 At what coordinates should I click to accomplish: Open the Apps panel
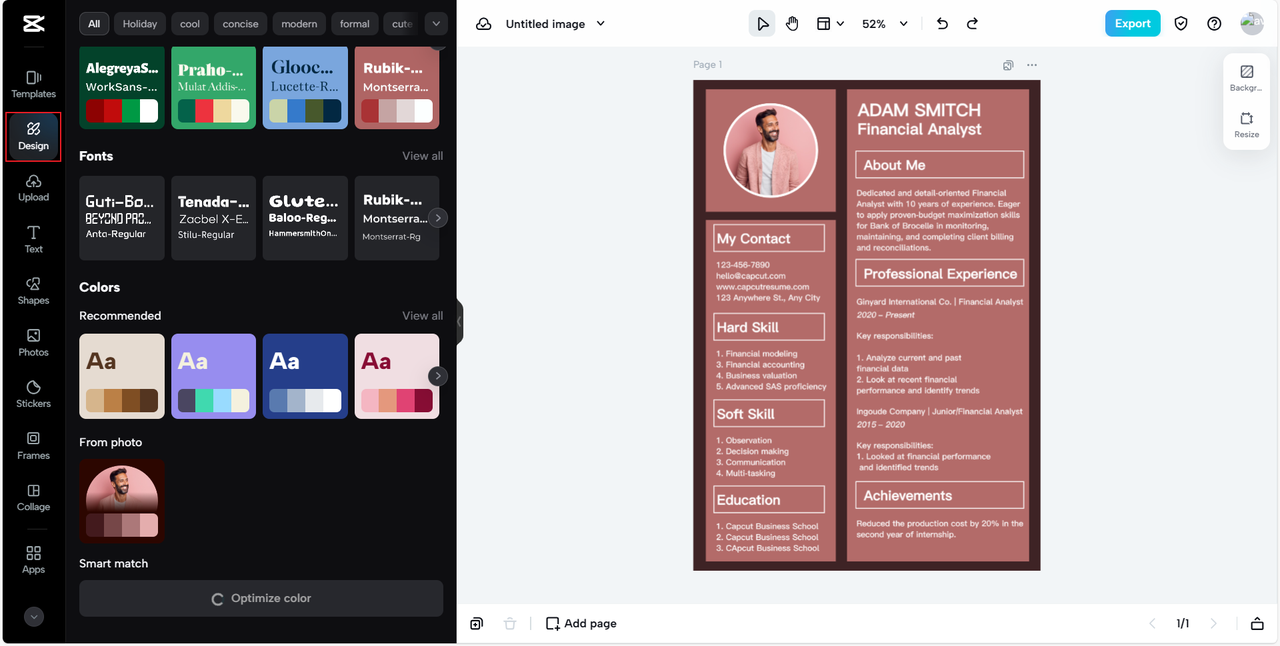pos(33,560)
